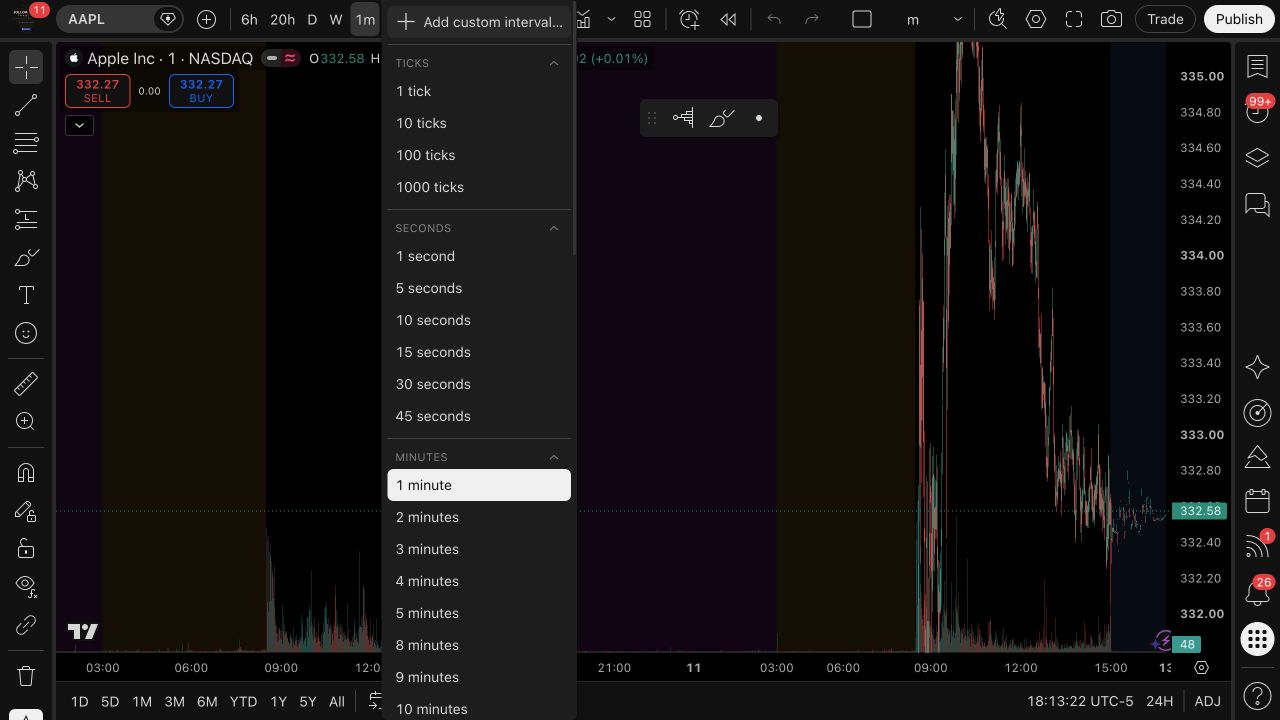Choose the 100 ticks interval

pos(479,155)
